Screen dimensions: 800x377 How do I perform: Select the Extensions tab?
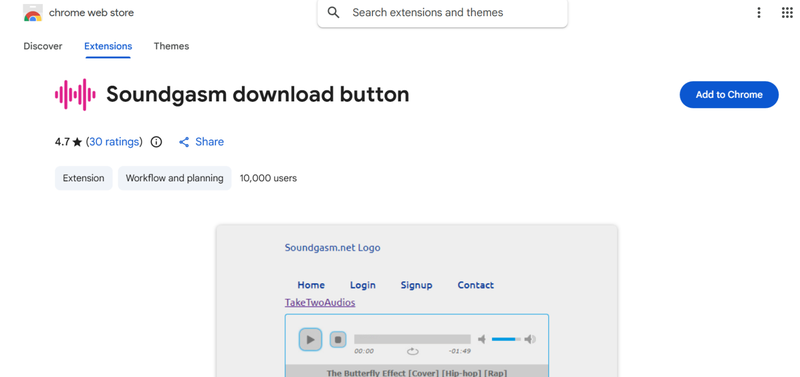tap(108, 46)
